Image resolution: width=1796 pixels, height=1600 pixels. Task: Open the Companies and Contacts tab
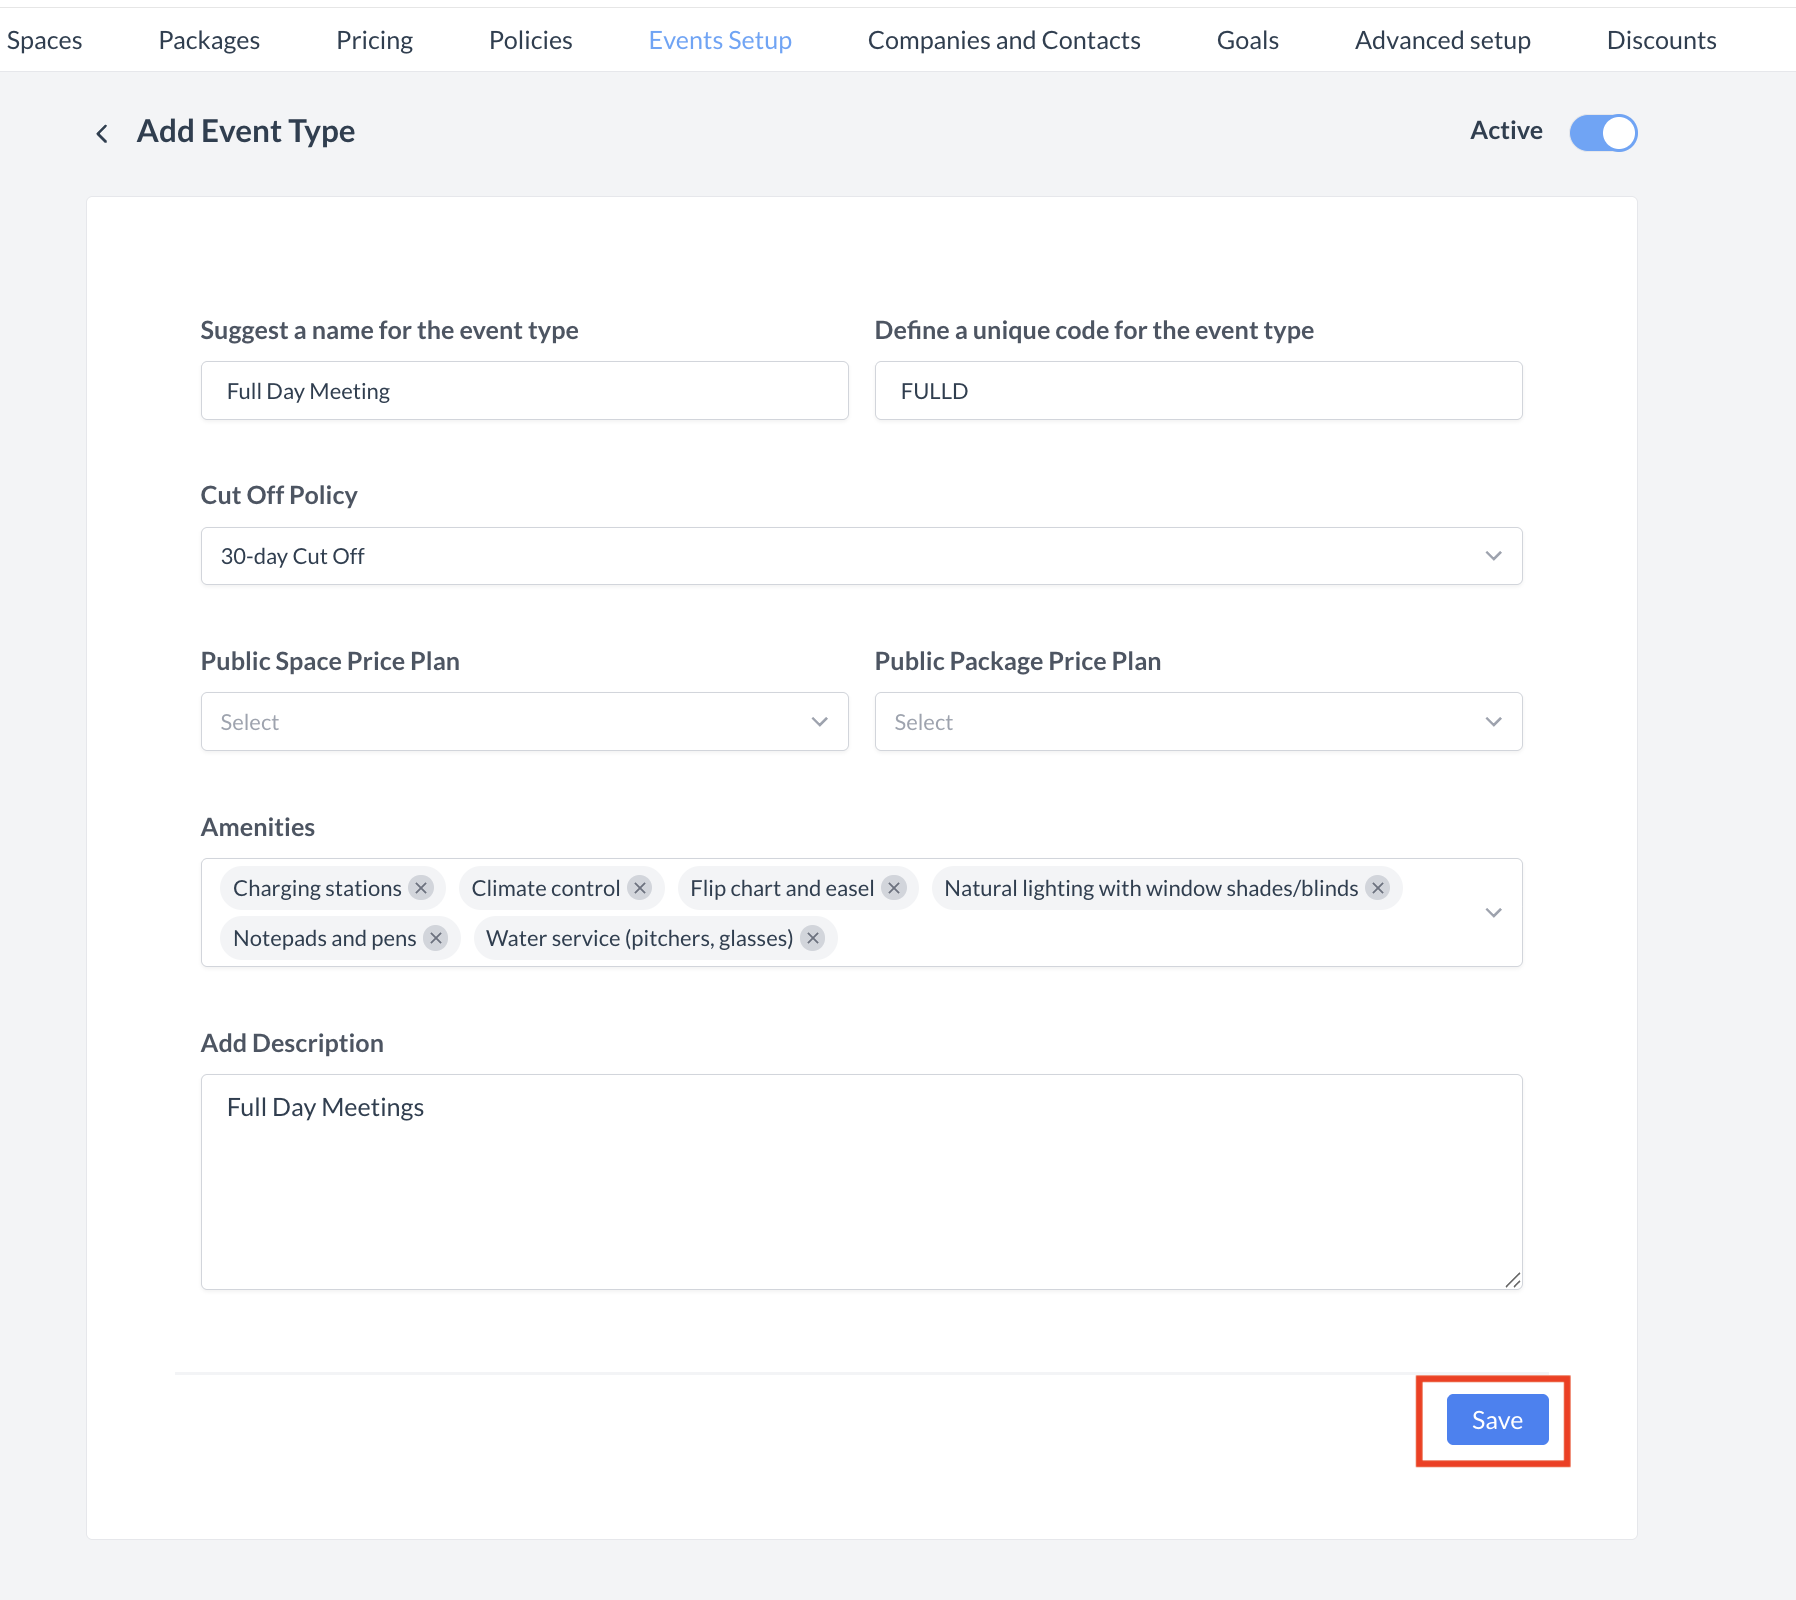[1003, 40]
